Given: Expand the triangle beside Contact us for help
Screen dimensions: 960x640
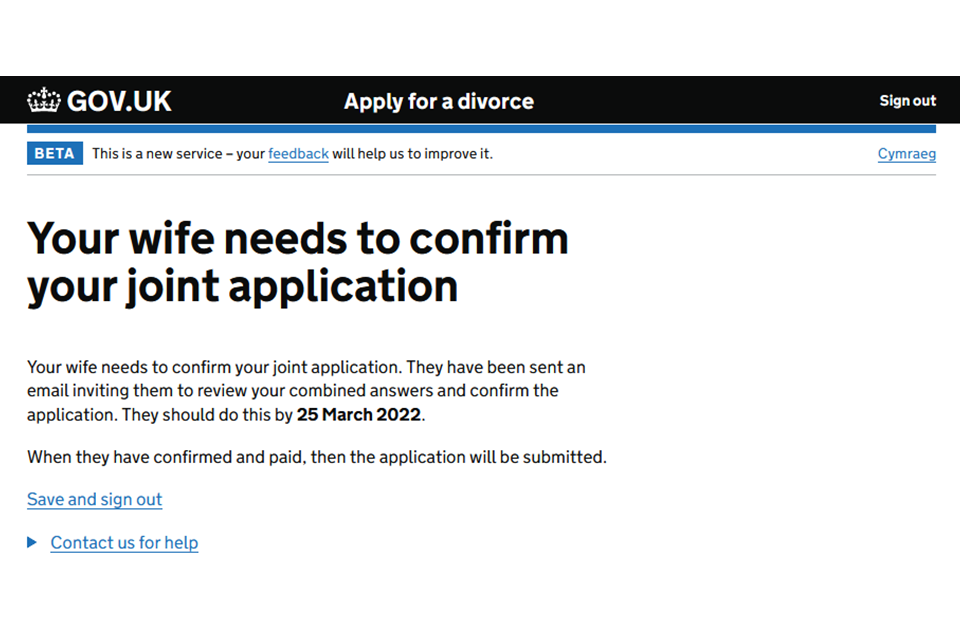Looking at the screenshot, I should pos(32,543).
